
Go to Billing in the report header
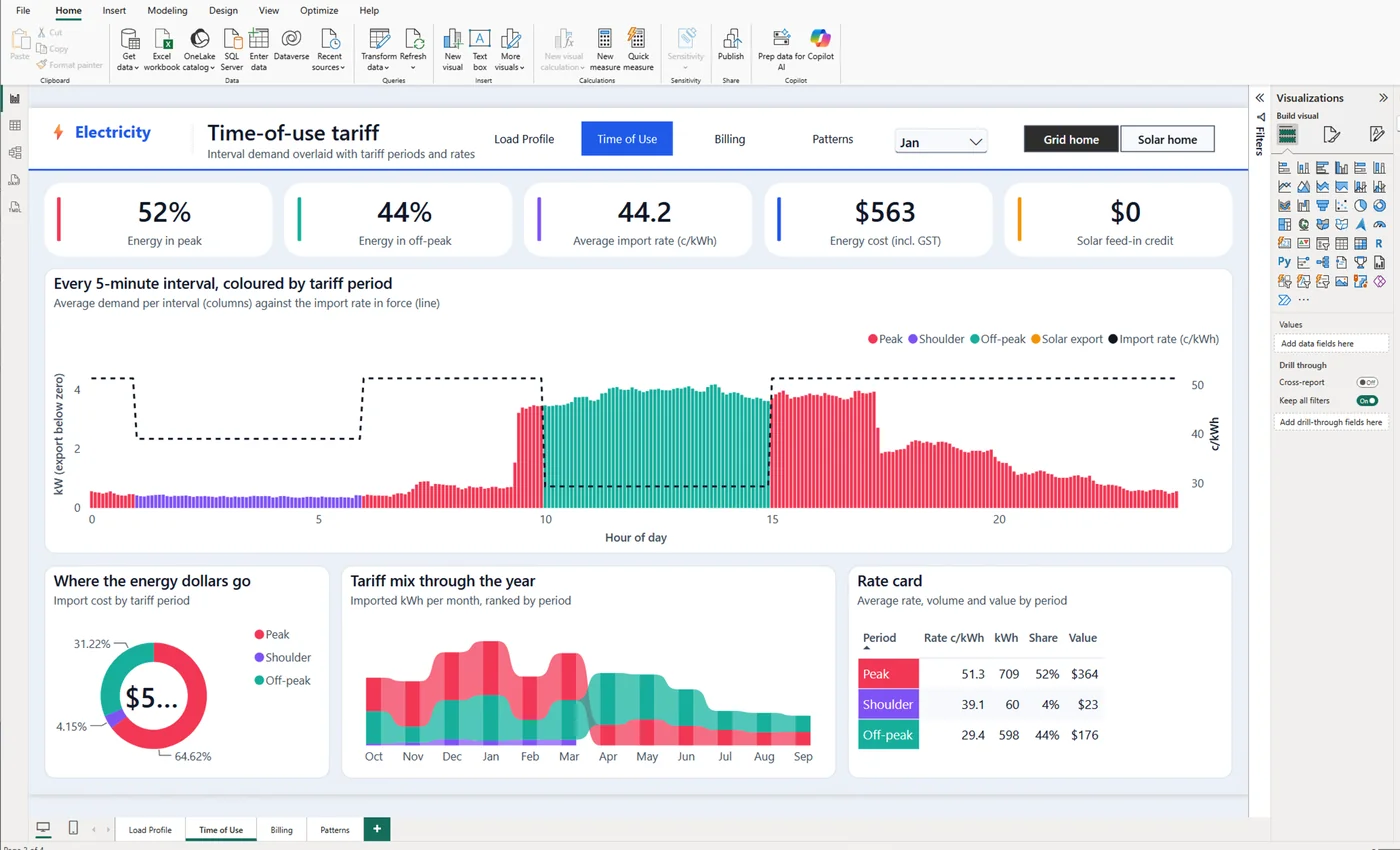click(730, 139)
